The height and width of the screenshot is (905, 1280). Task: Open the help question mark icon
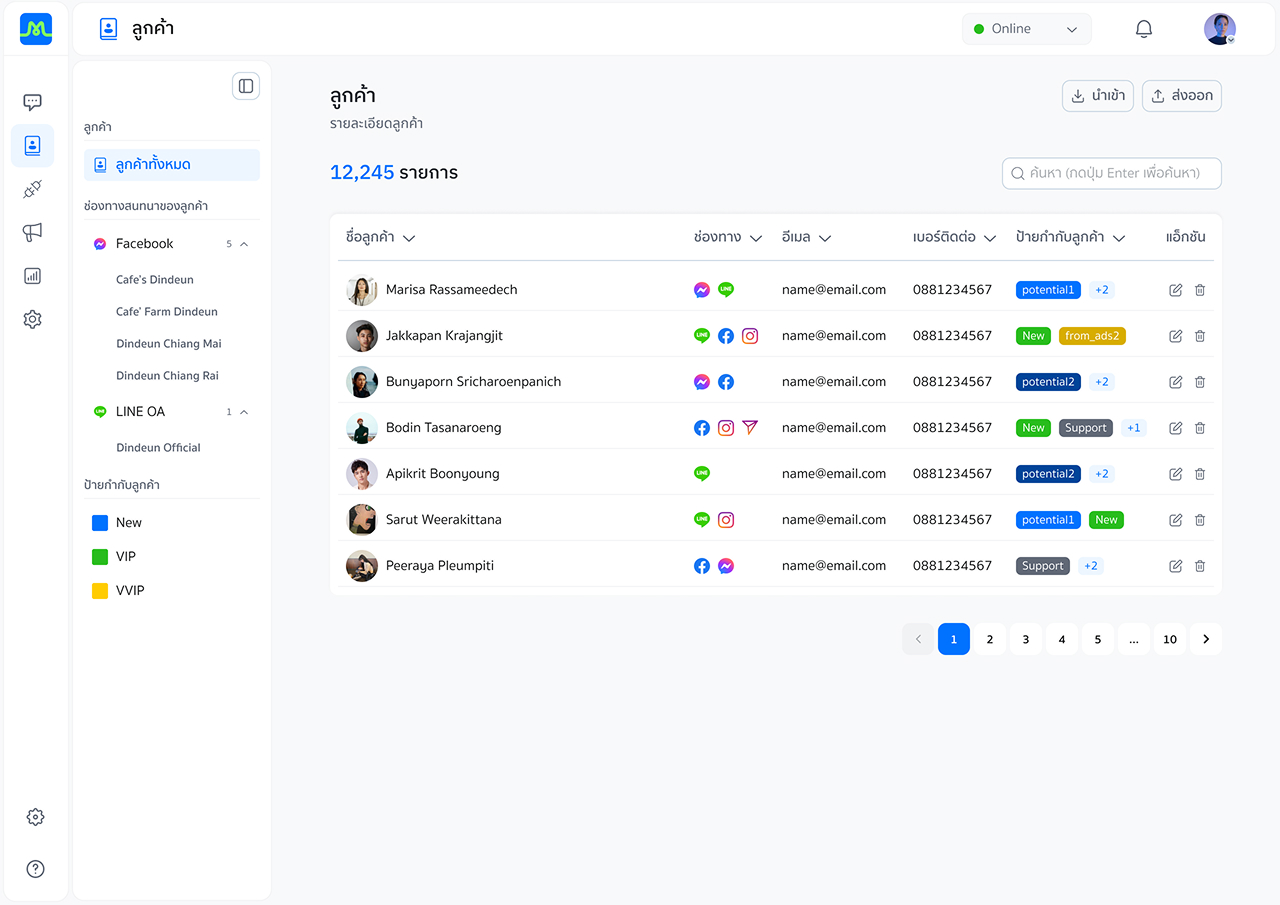click(35, 869)
